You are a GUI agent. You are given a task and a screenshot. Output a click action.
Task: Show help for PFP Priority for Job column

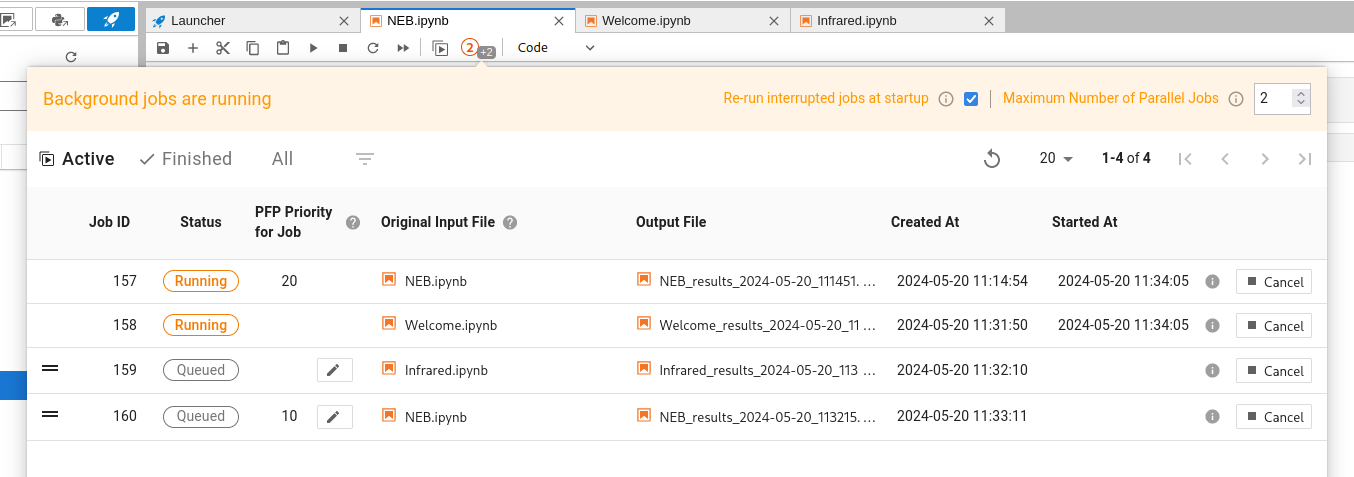[352, 223]
